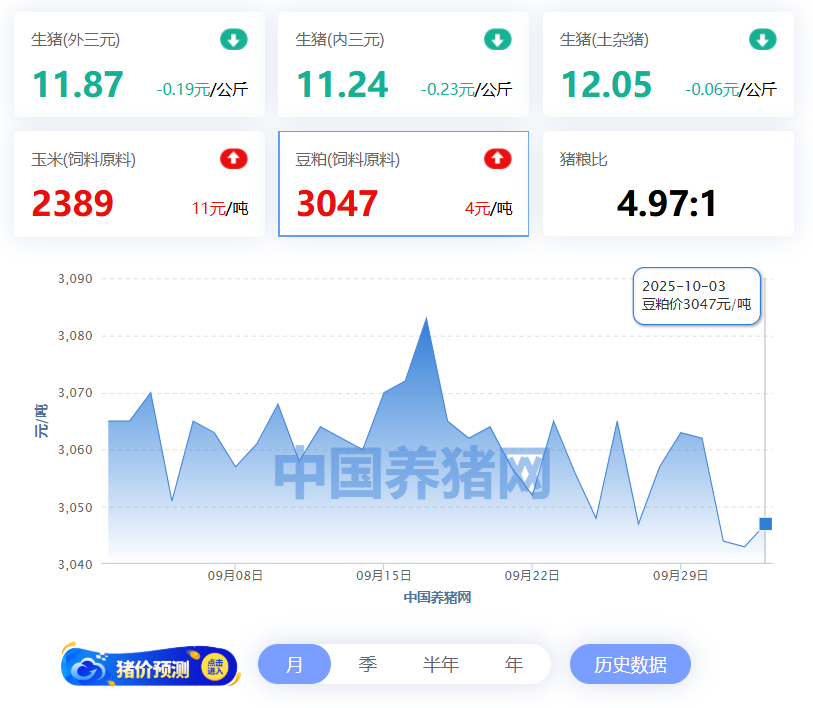Click red up arrow on 玉米 card
Image resolution: width=813 pixels, height=708 pixels.
pyautogui.click(x=233, y=159)
